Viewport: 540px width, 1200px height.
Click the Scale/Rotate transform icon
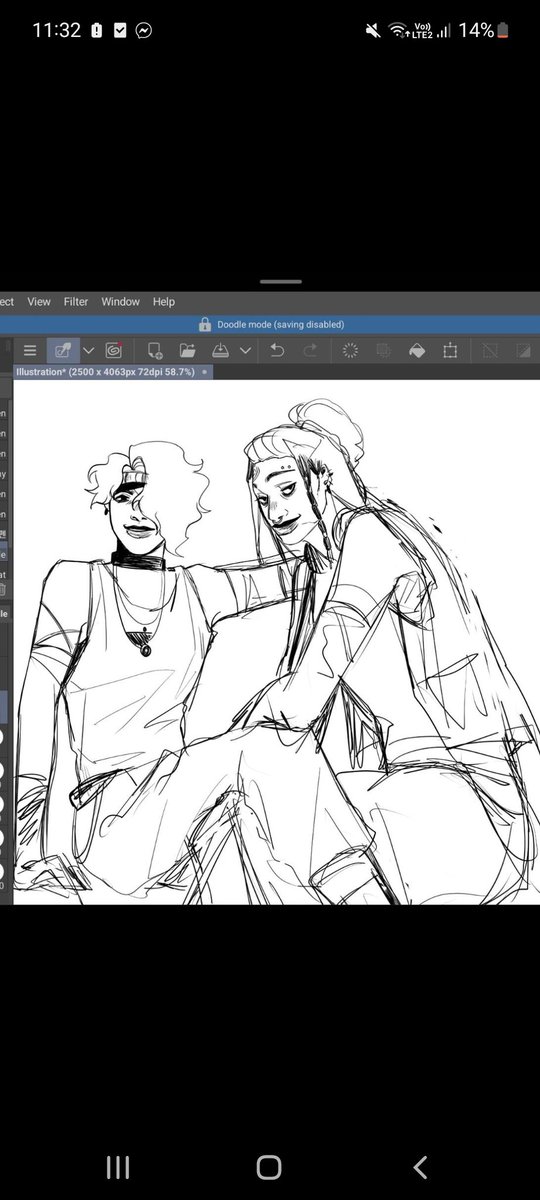[x=450, y=350]
